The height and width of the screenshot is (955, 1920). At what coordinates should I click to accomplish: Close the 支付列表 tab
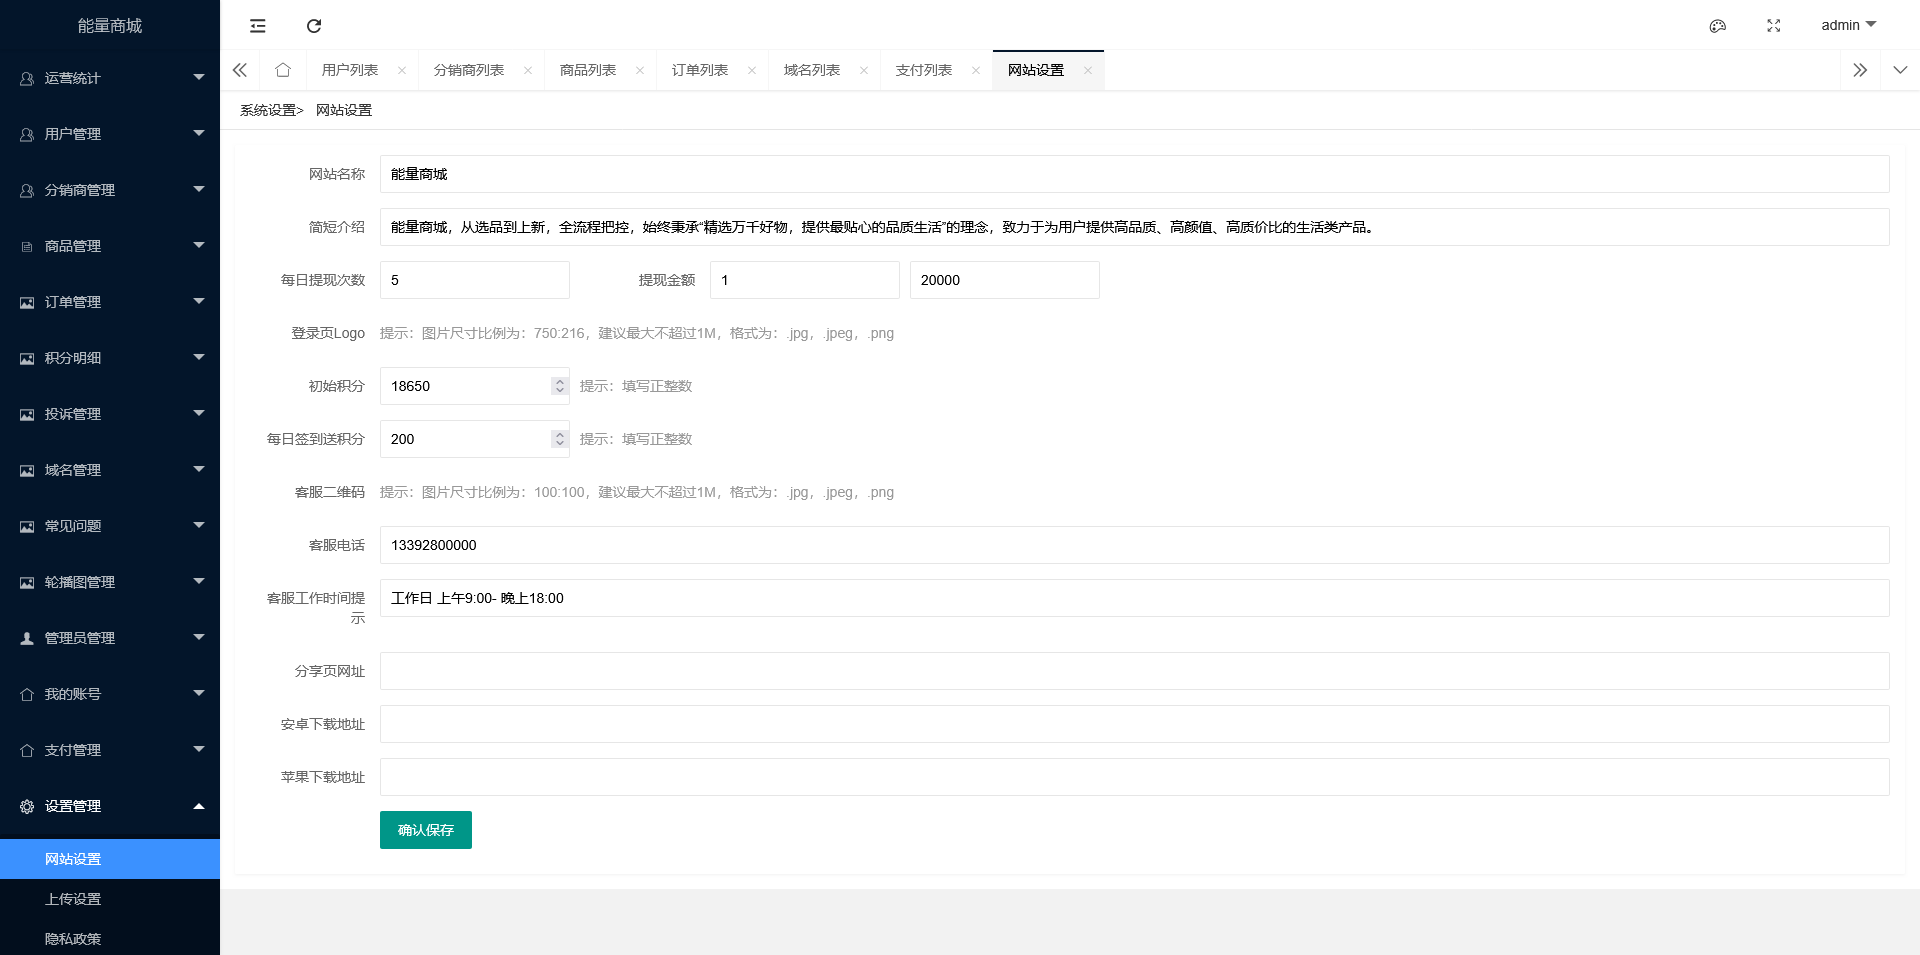click(x=976, y=70)
